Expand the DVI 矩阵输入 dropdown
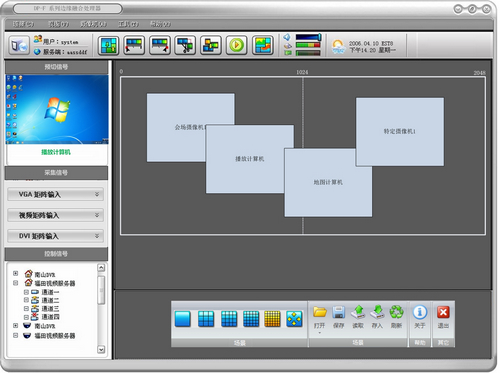This screenshot has width=500, height=373. pyautogui.click(x=56, y=236)
